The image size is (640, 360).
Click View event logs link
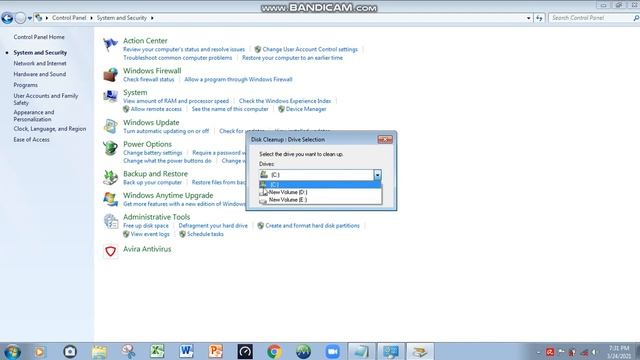click(150, 234)
